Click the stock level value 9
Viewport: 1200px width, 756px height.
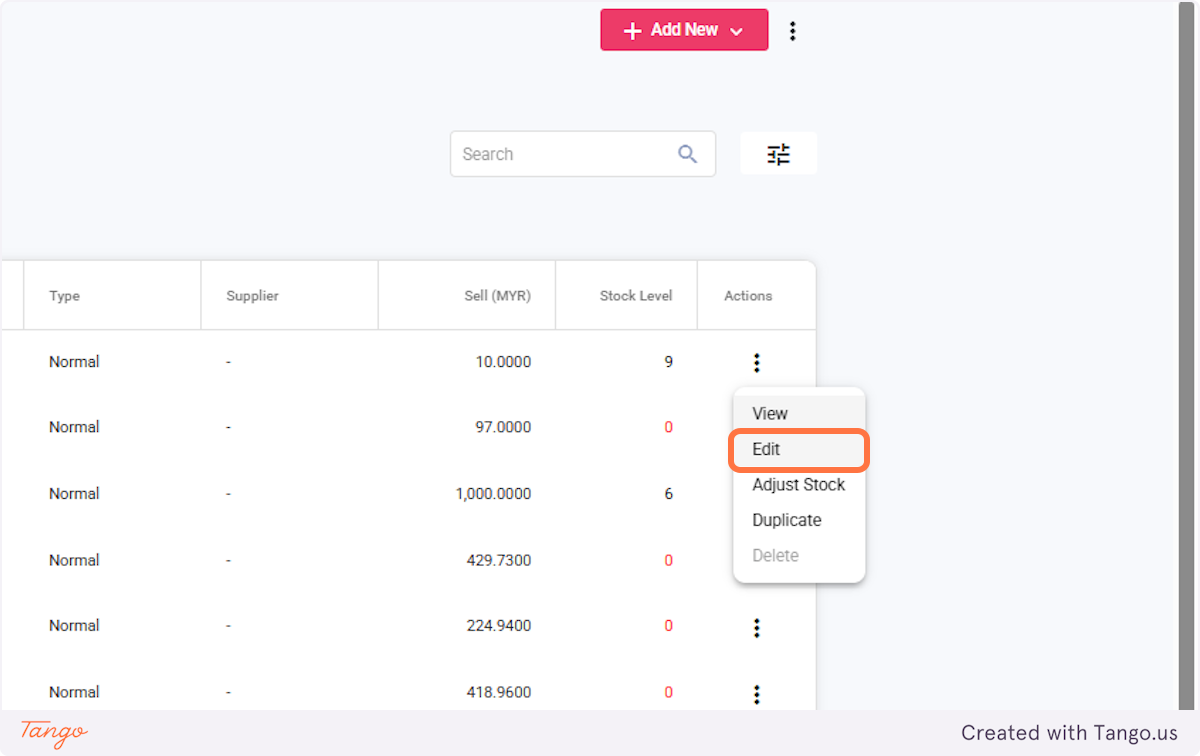(669, 362)
